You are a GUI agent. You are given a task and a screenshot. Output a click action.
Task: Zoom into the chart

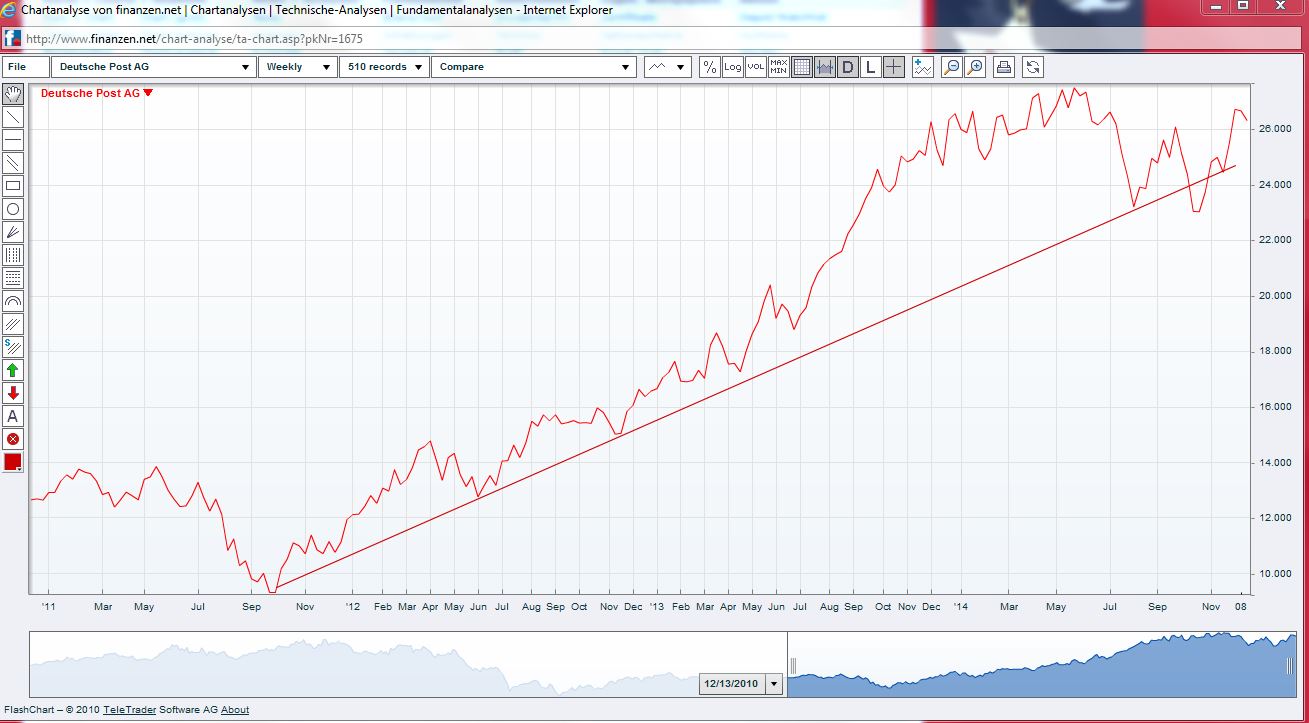pos(975,67)
